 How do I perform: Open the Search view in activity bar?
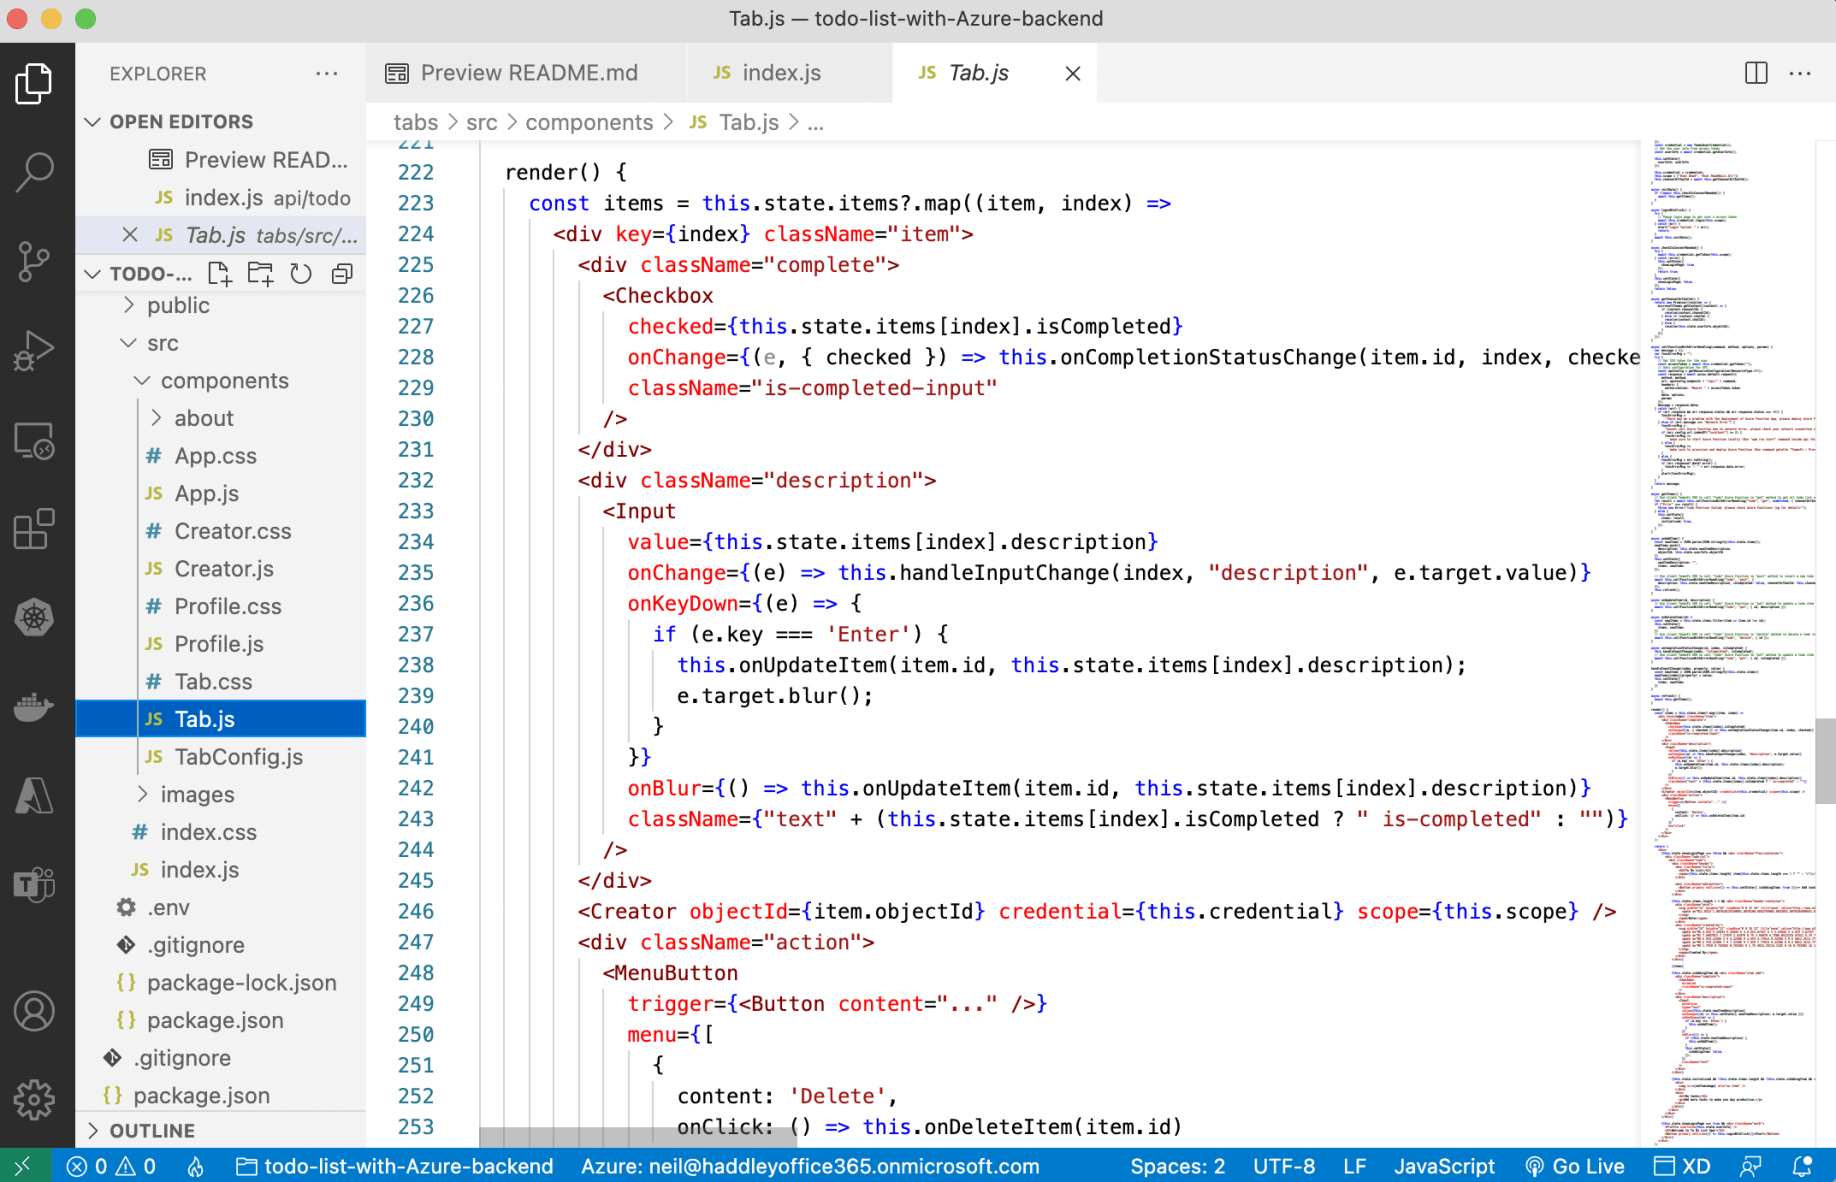(35, 172)
